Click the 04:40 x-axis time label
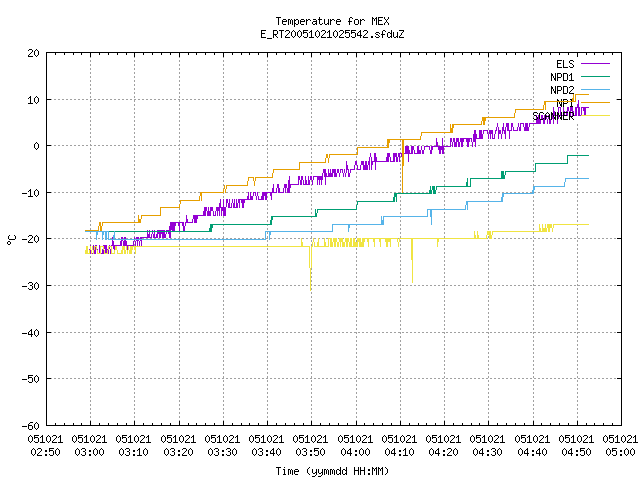 533,452
